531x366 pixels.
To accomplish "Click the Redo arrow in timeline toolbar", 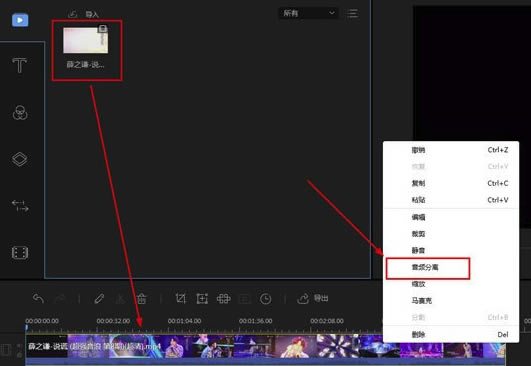I will click(61, 299).
